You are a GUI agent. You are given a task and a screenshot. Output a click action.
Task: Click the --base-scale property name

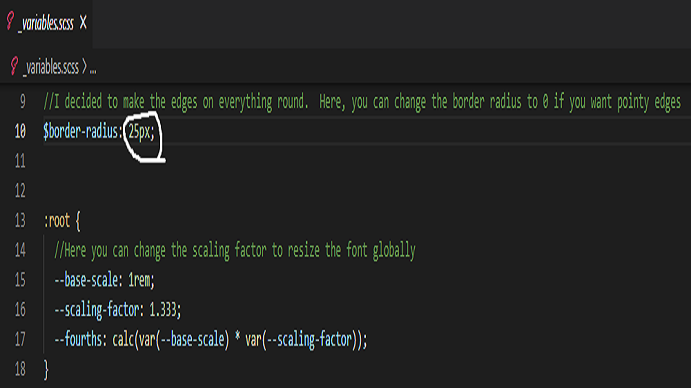pos(86,280)
